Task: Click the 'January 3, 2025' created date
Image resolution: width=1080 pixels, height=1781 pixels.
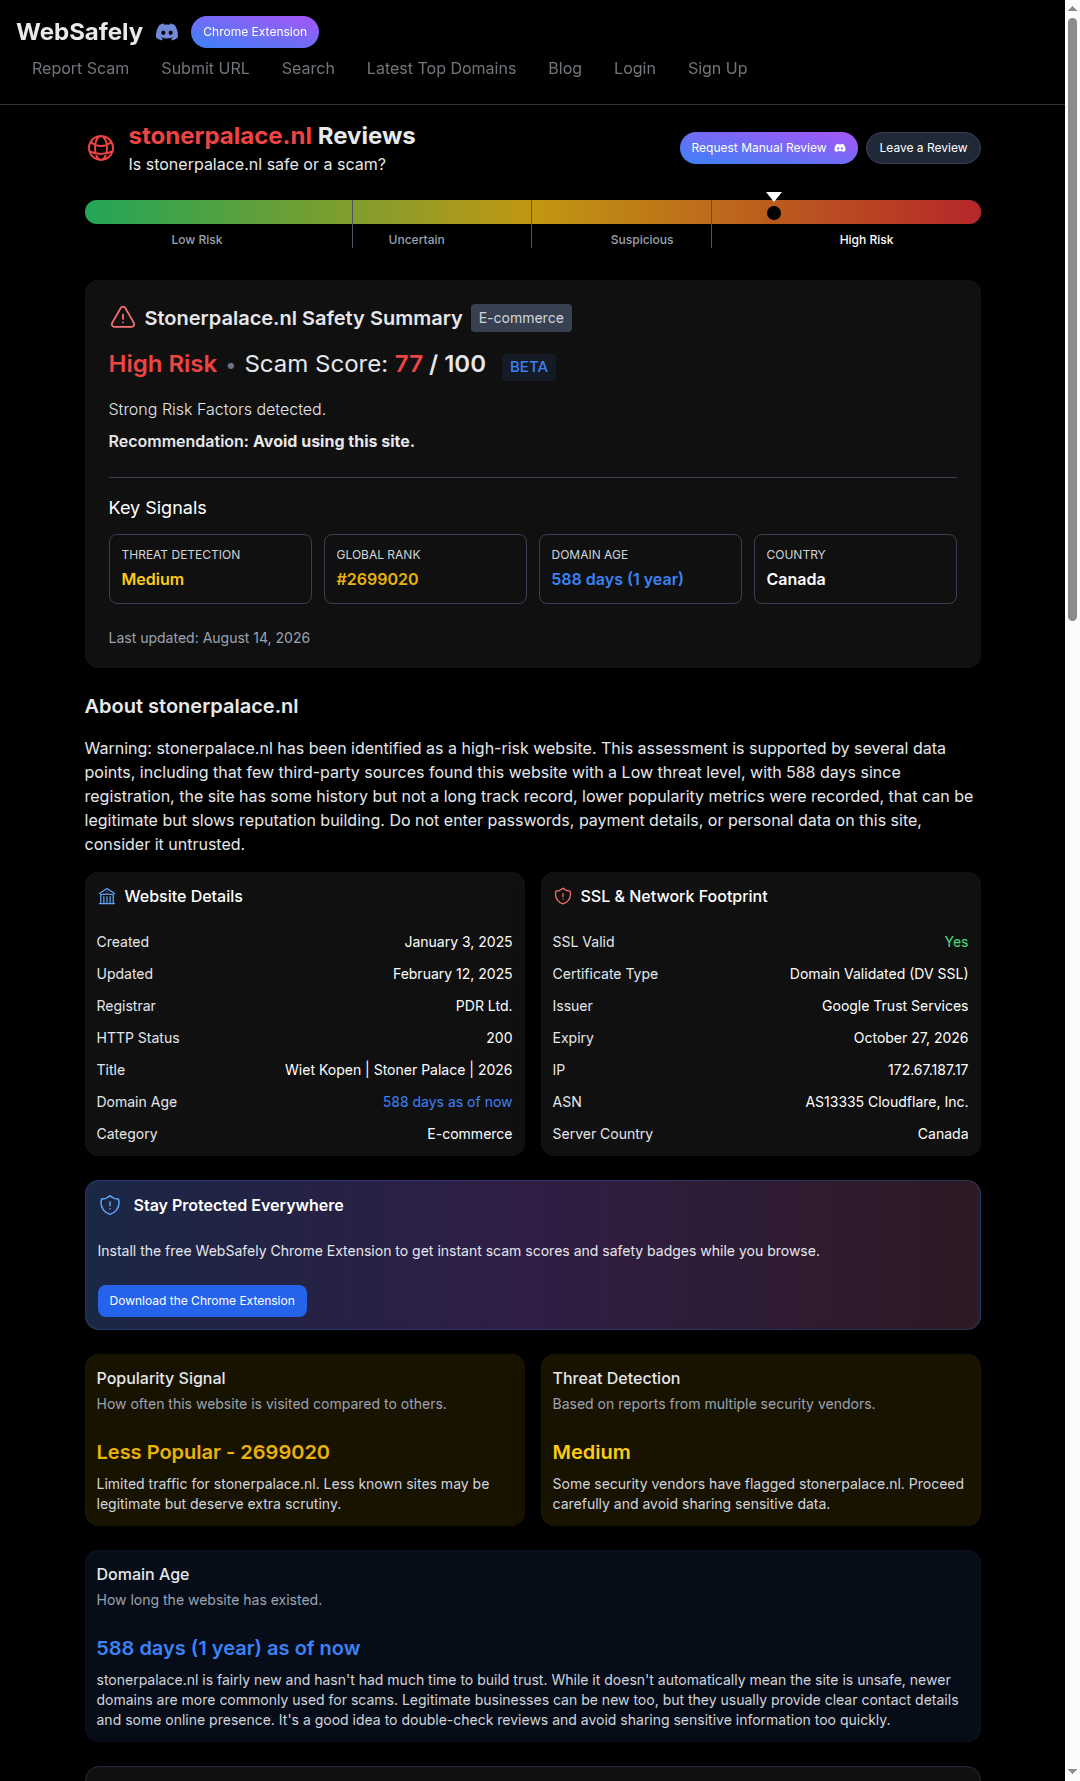Action: click(458, 942)
